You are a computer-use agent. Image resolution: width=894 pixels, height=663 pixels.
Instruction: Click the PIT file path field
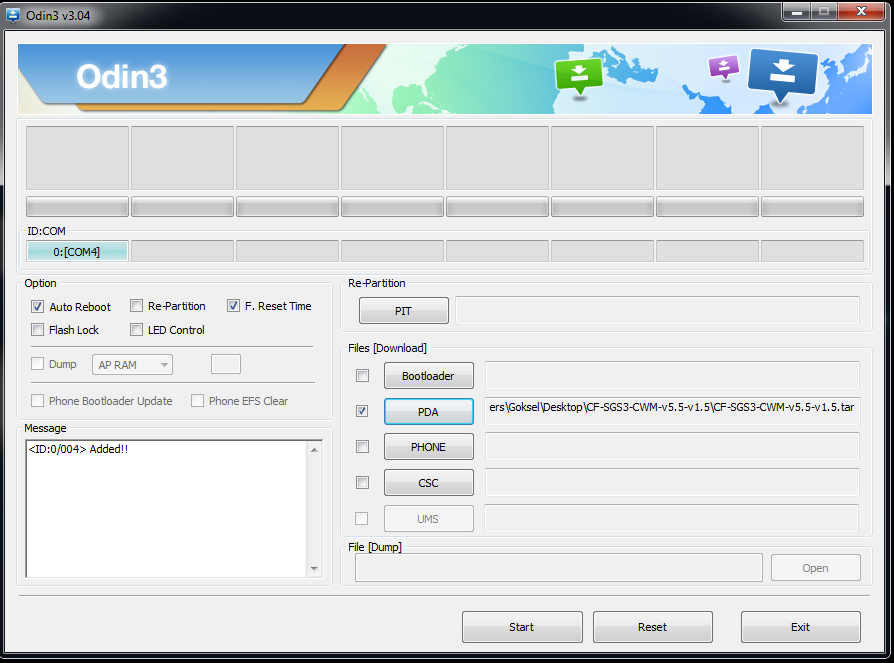657,310
